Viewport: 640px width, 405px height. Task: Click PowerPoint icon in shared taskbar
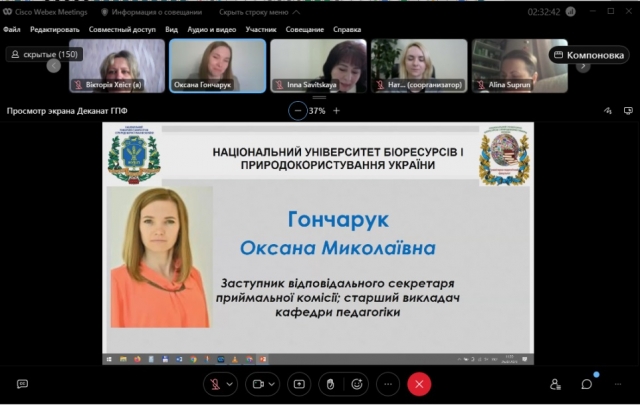(x=263, y=359)
